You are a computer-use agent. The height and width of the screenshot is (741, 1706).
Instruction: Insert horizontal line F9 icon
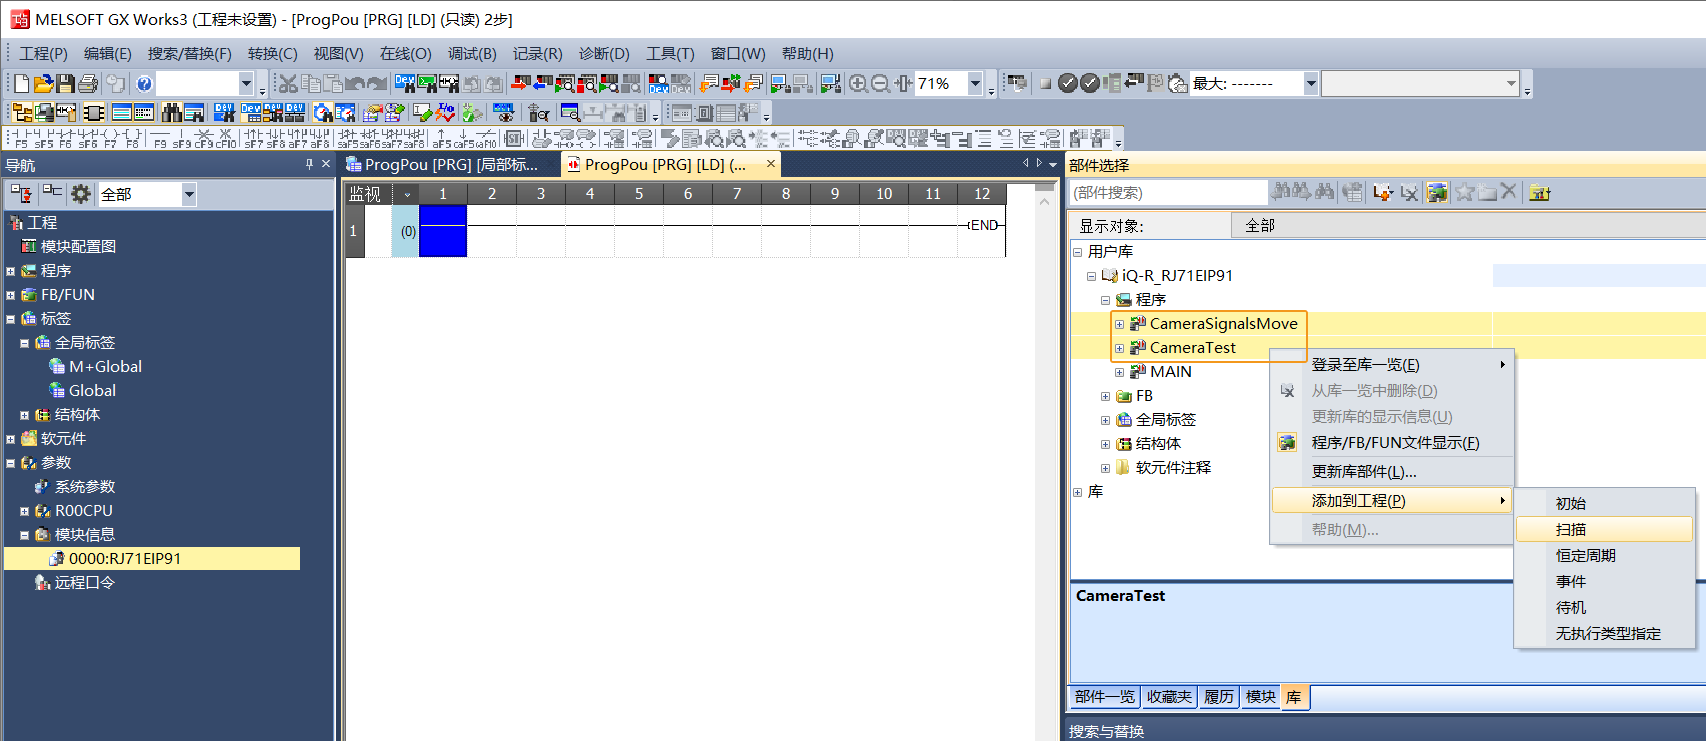coord(160,138)
